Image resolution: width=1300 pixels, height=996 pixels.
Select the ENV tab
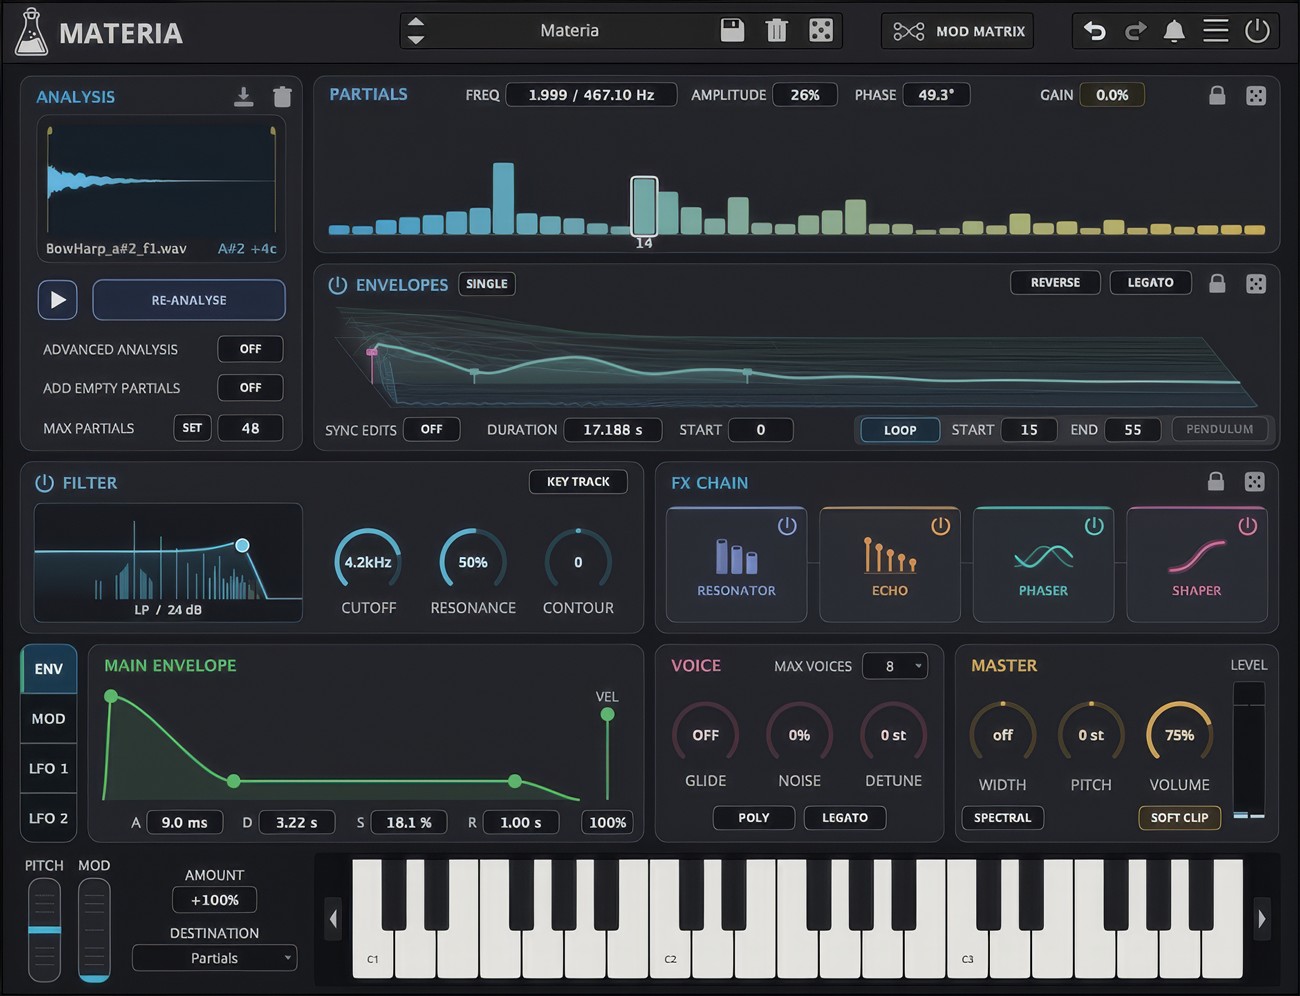tap(48, 669)
